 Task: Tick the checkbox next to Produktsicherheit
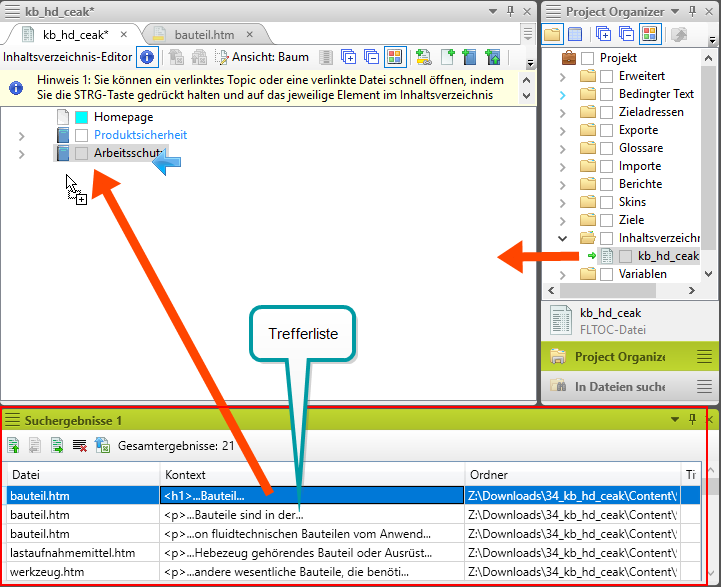click(81, 135)
